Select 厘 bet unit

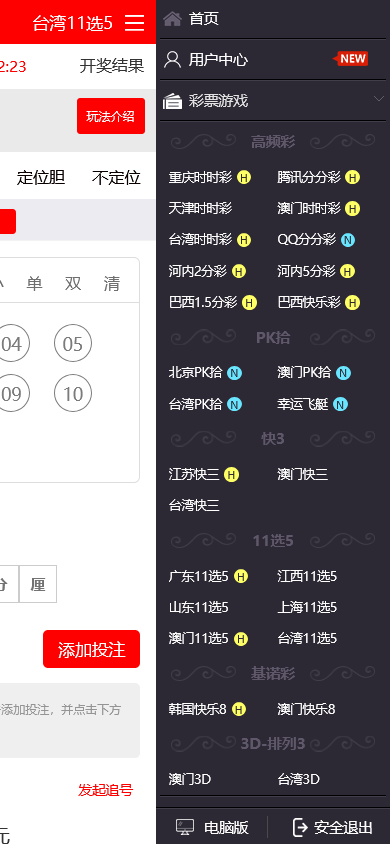click(38, 584)
